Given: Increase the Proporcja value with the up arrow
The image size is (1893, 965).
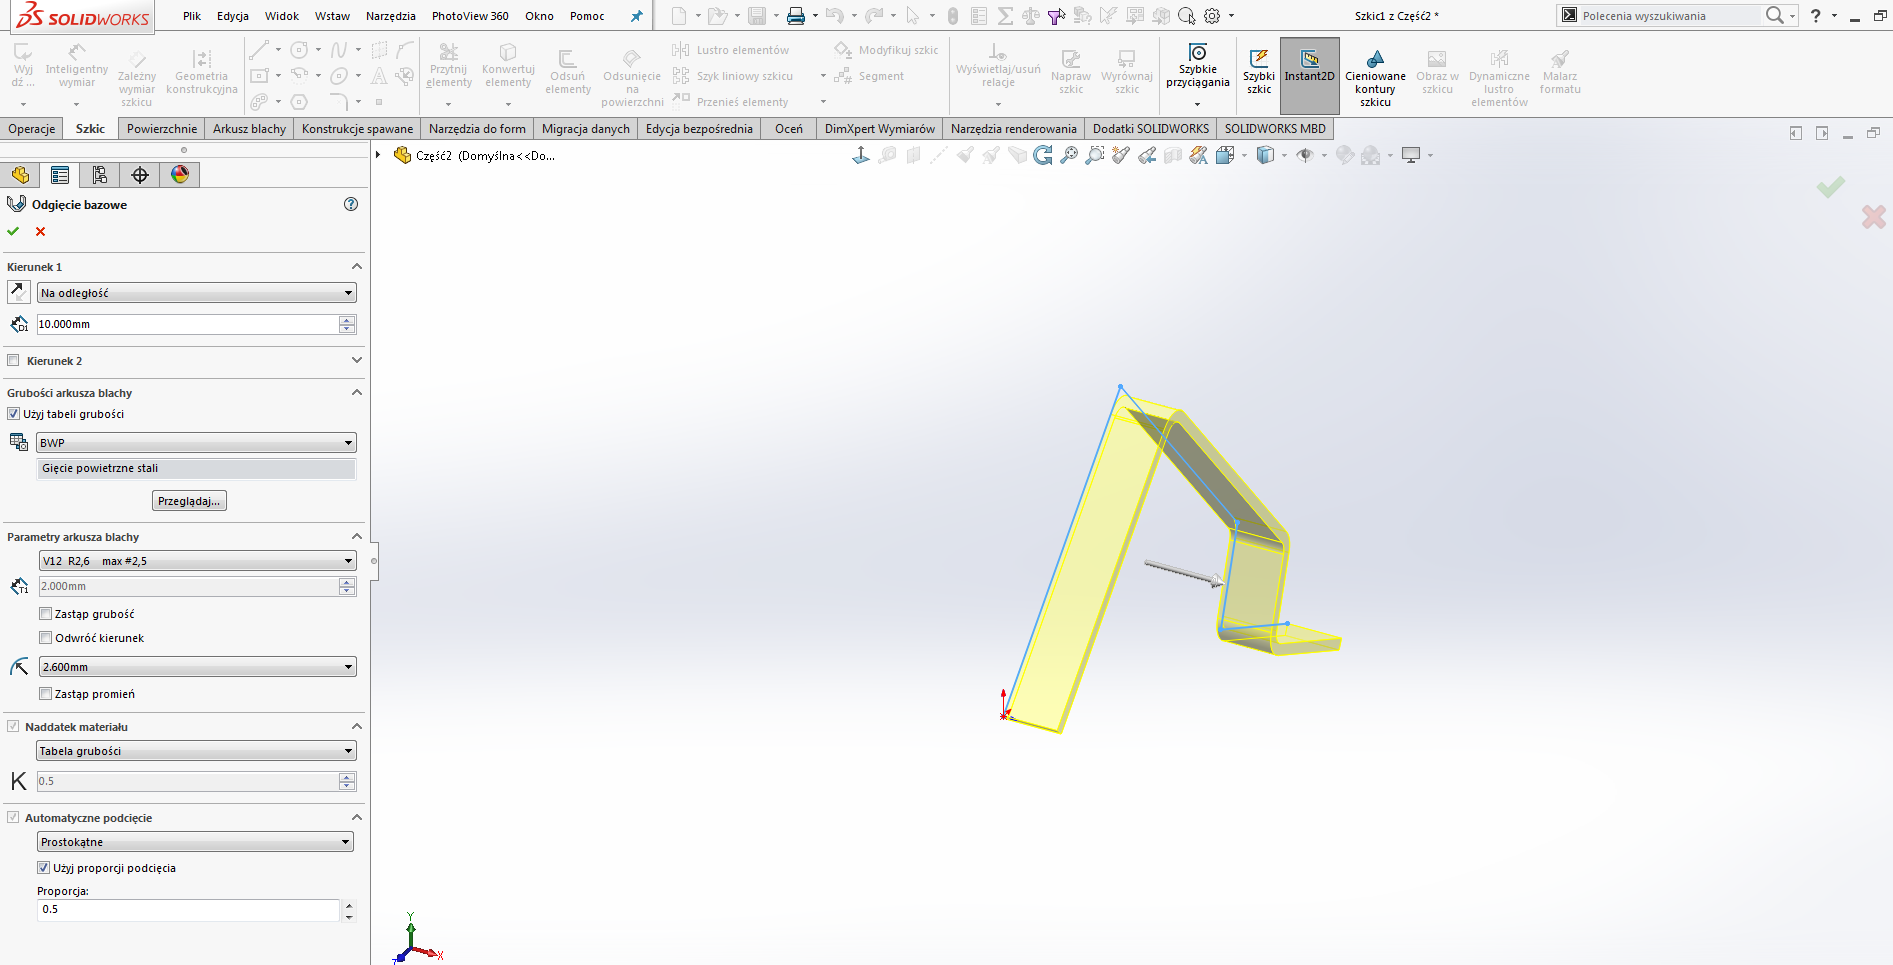Looking at the screenshot, I should (x=348, y=905).
